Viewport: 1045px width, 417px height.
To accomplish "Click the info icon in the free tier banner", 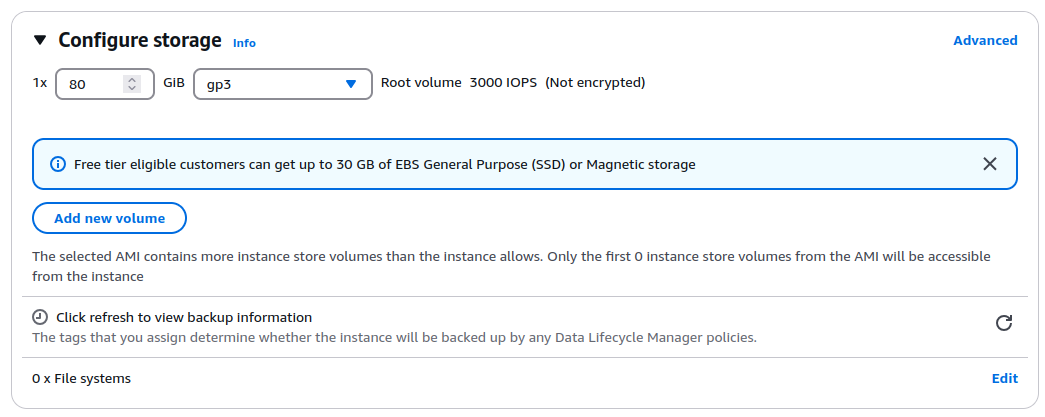I will 58,164.
